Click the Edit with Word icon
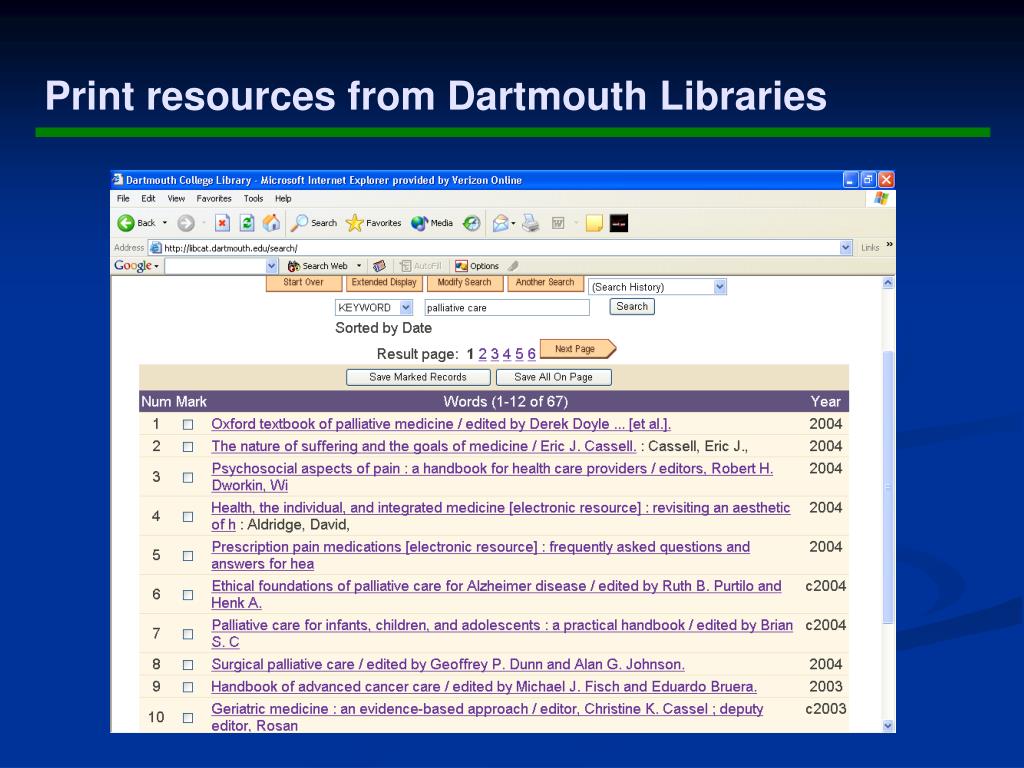 coord(558,223)
